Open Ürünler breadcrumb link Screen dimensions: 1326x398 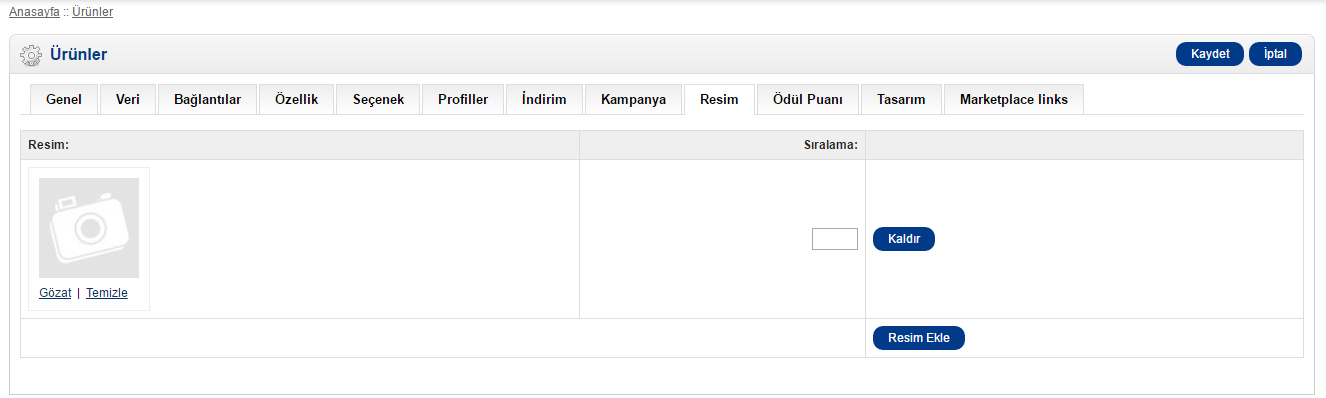pyautogui.click(x=92, y=12)
